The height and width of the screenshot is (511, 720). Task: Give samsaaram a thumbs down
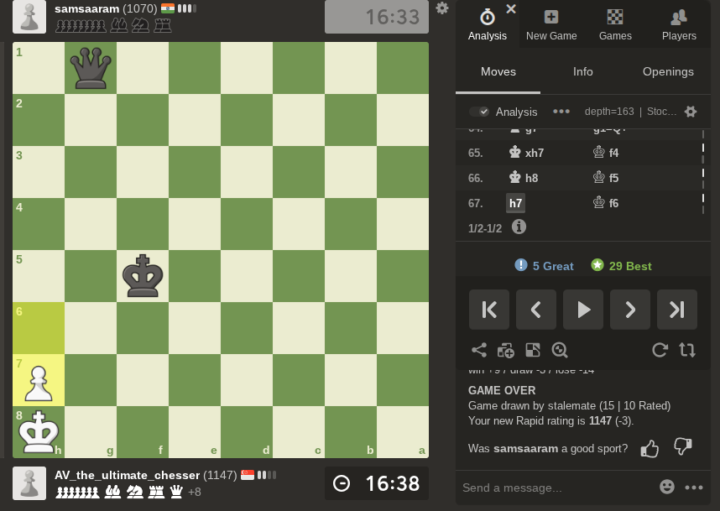[683, 446]
